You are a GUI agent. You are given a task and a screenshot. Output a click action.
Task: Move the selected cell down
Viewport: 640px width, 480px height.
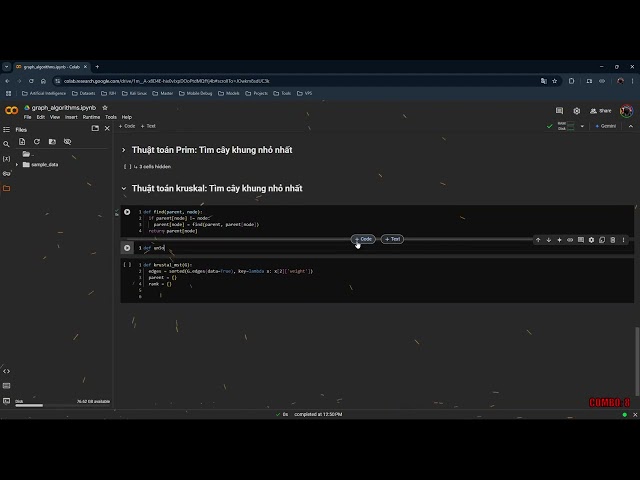coord(549,240)
